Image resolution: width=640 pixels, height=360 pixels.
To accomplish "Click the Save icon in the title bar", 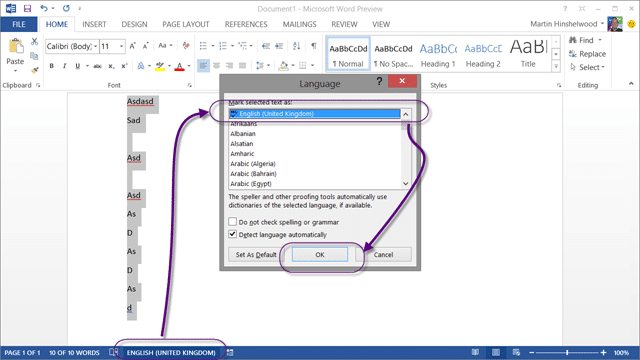I will click(27, 8).
